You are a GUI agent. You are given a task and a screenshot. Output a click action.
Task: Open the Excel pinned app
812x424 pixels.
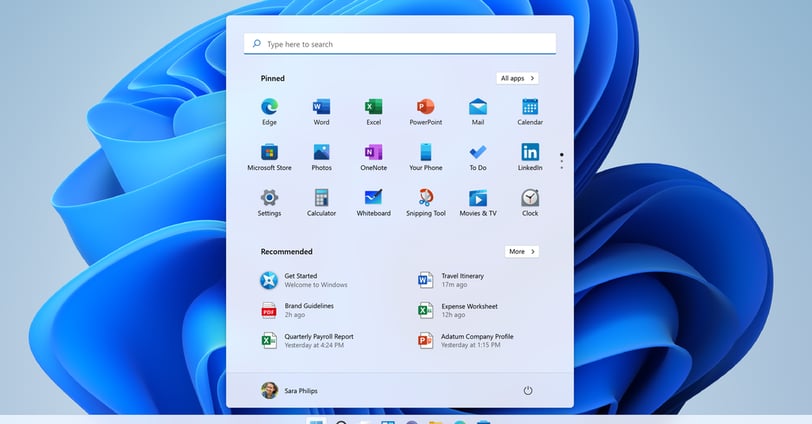(373, 112)
